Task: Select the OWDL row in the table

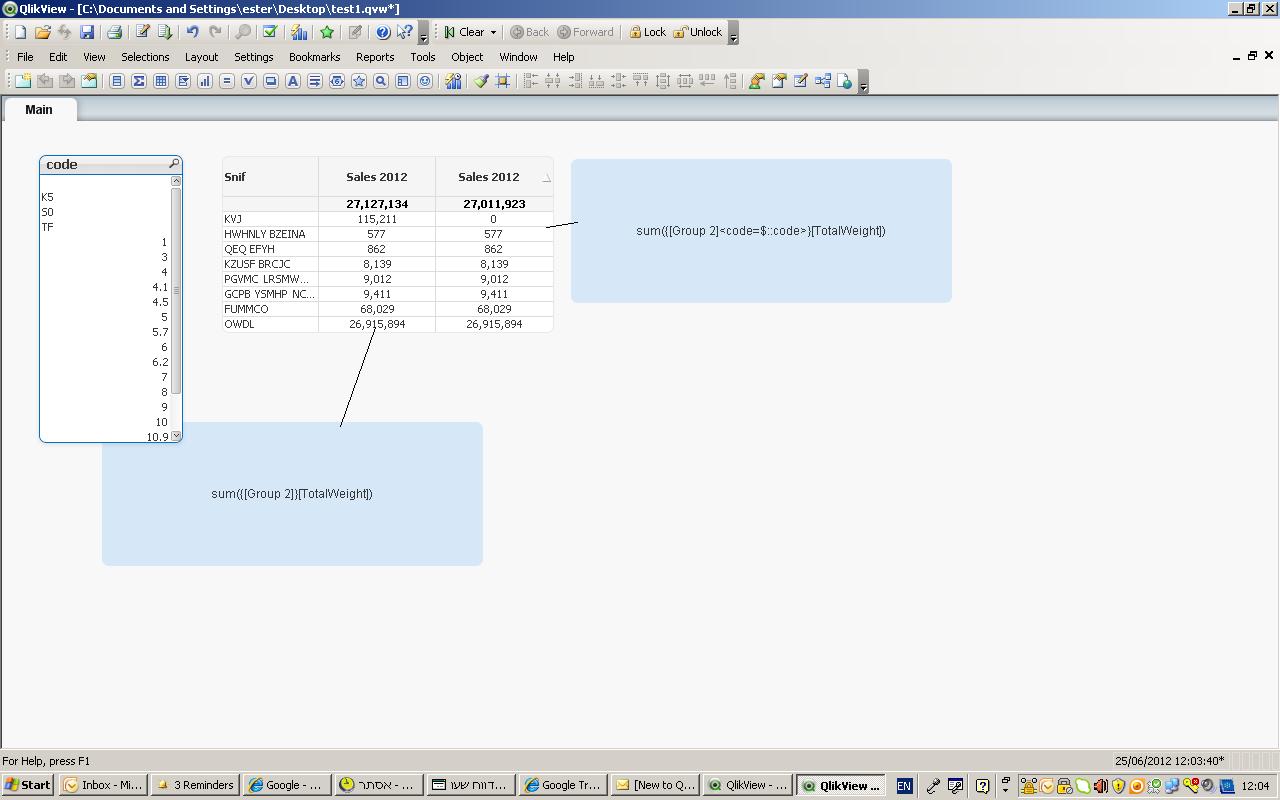Action: click(270, 324)
